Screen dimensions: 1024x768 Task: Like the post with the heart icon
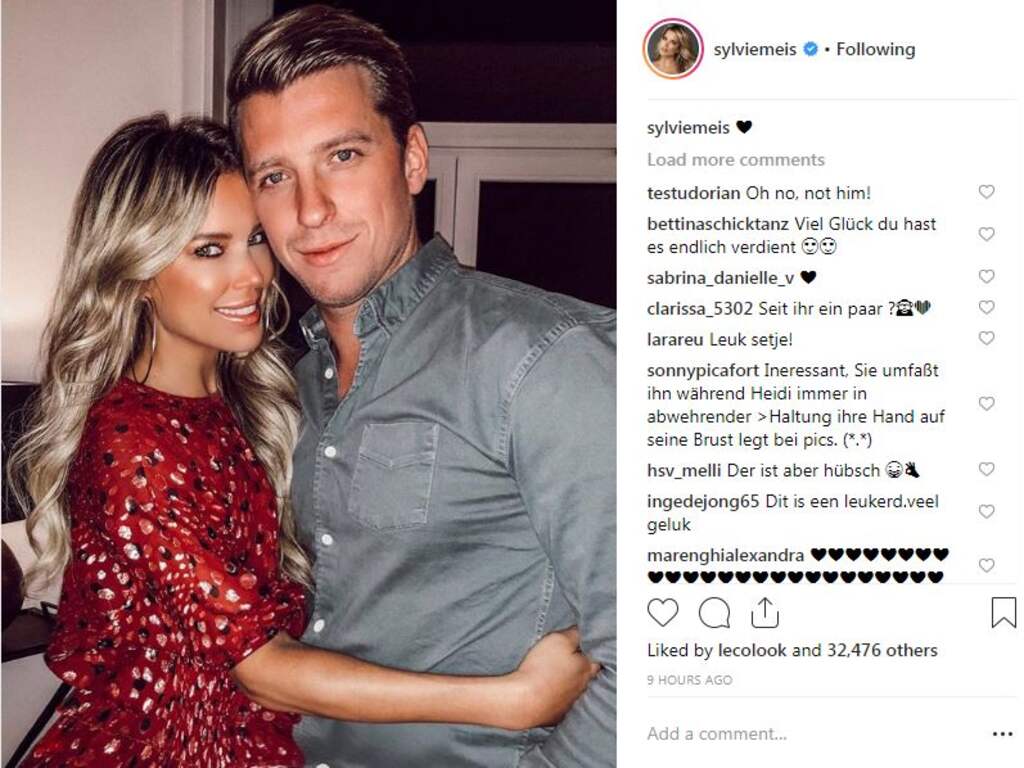[662, 613]
